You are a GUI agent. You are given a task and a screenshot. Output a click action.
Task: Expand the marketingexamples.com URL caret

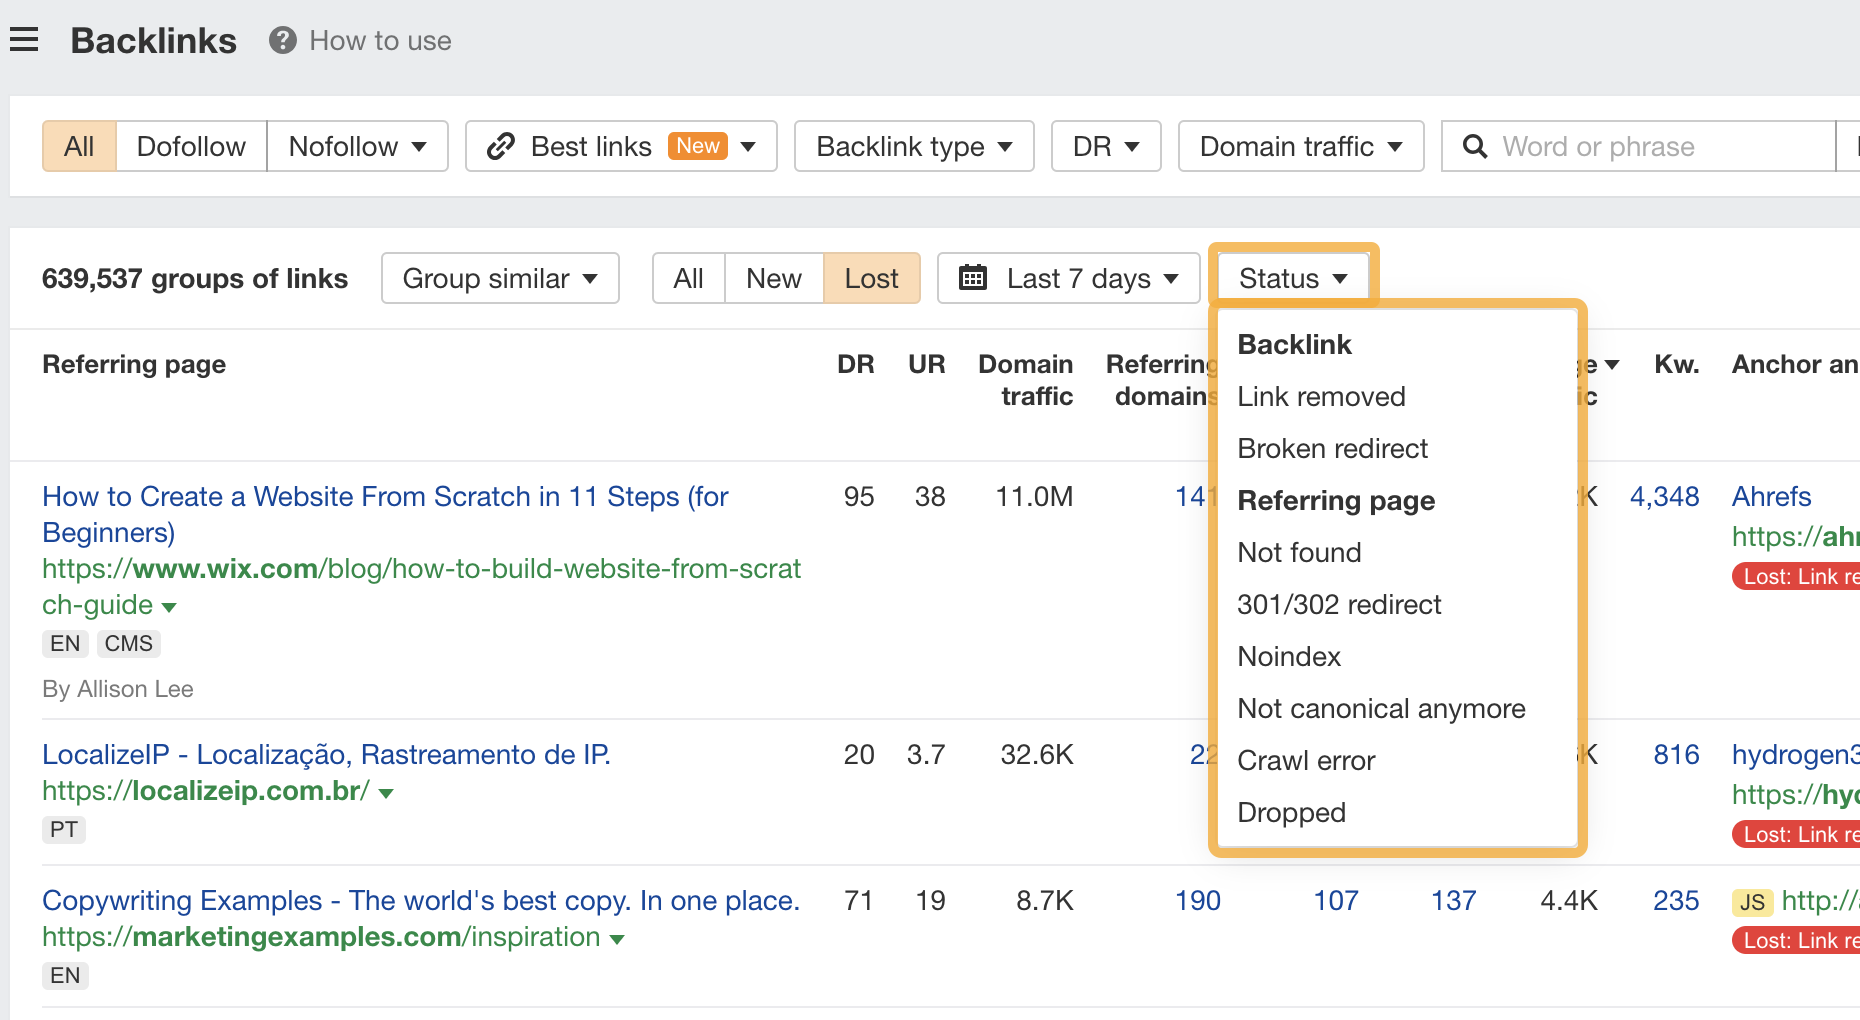[x=617, y=939]
